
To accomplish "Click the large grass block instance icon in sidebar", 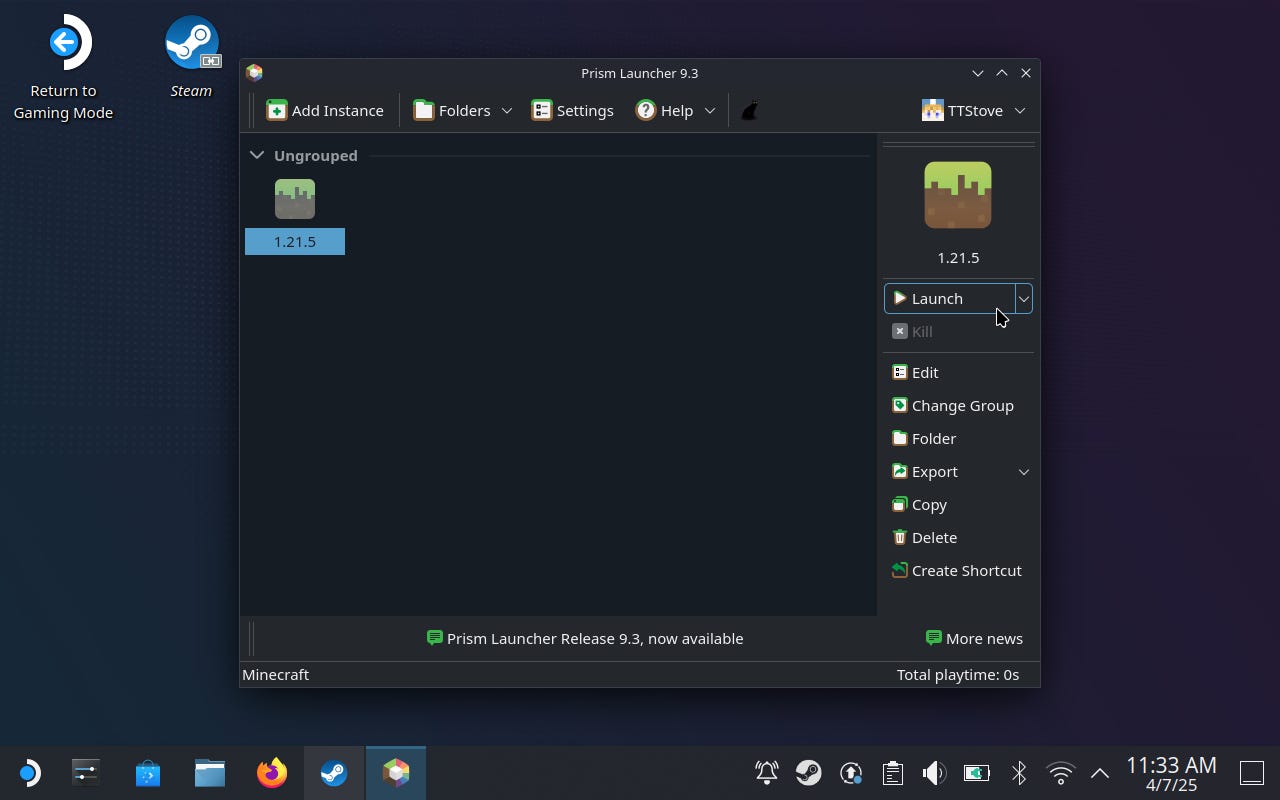I will [958, 195].
